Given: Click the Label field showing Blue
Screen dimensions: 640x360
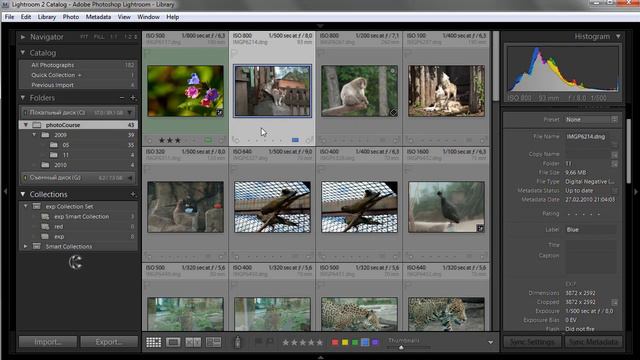Looking at the screenshot, I should click(590, 230).
